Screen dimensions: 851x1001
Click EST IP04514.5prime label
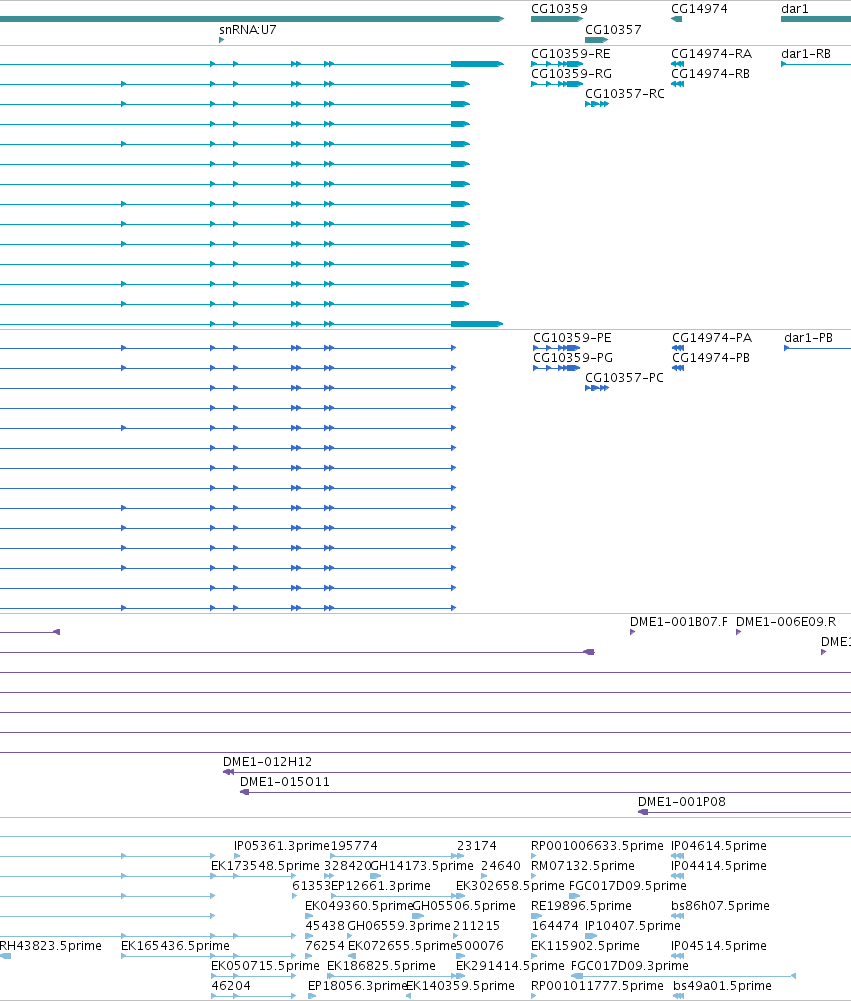719,946
